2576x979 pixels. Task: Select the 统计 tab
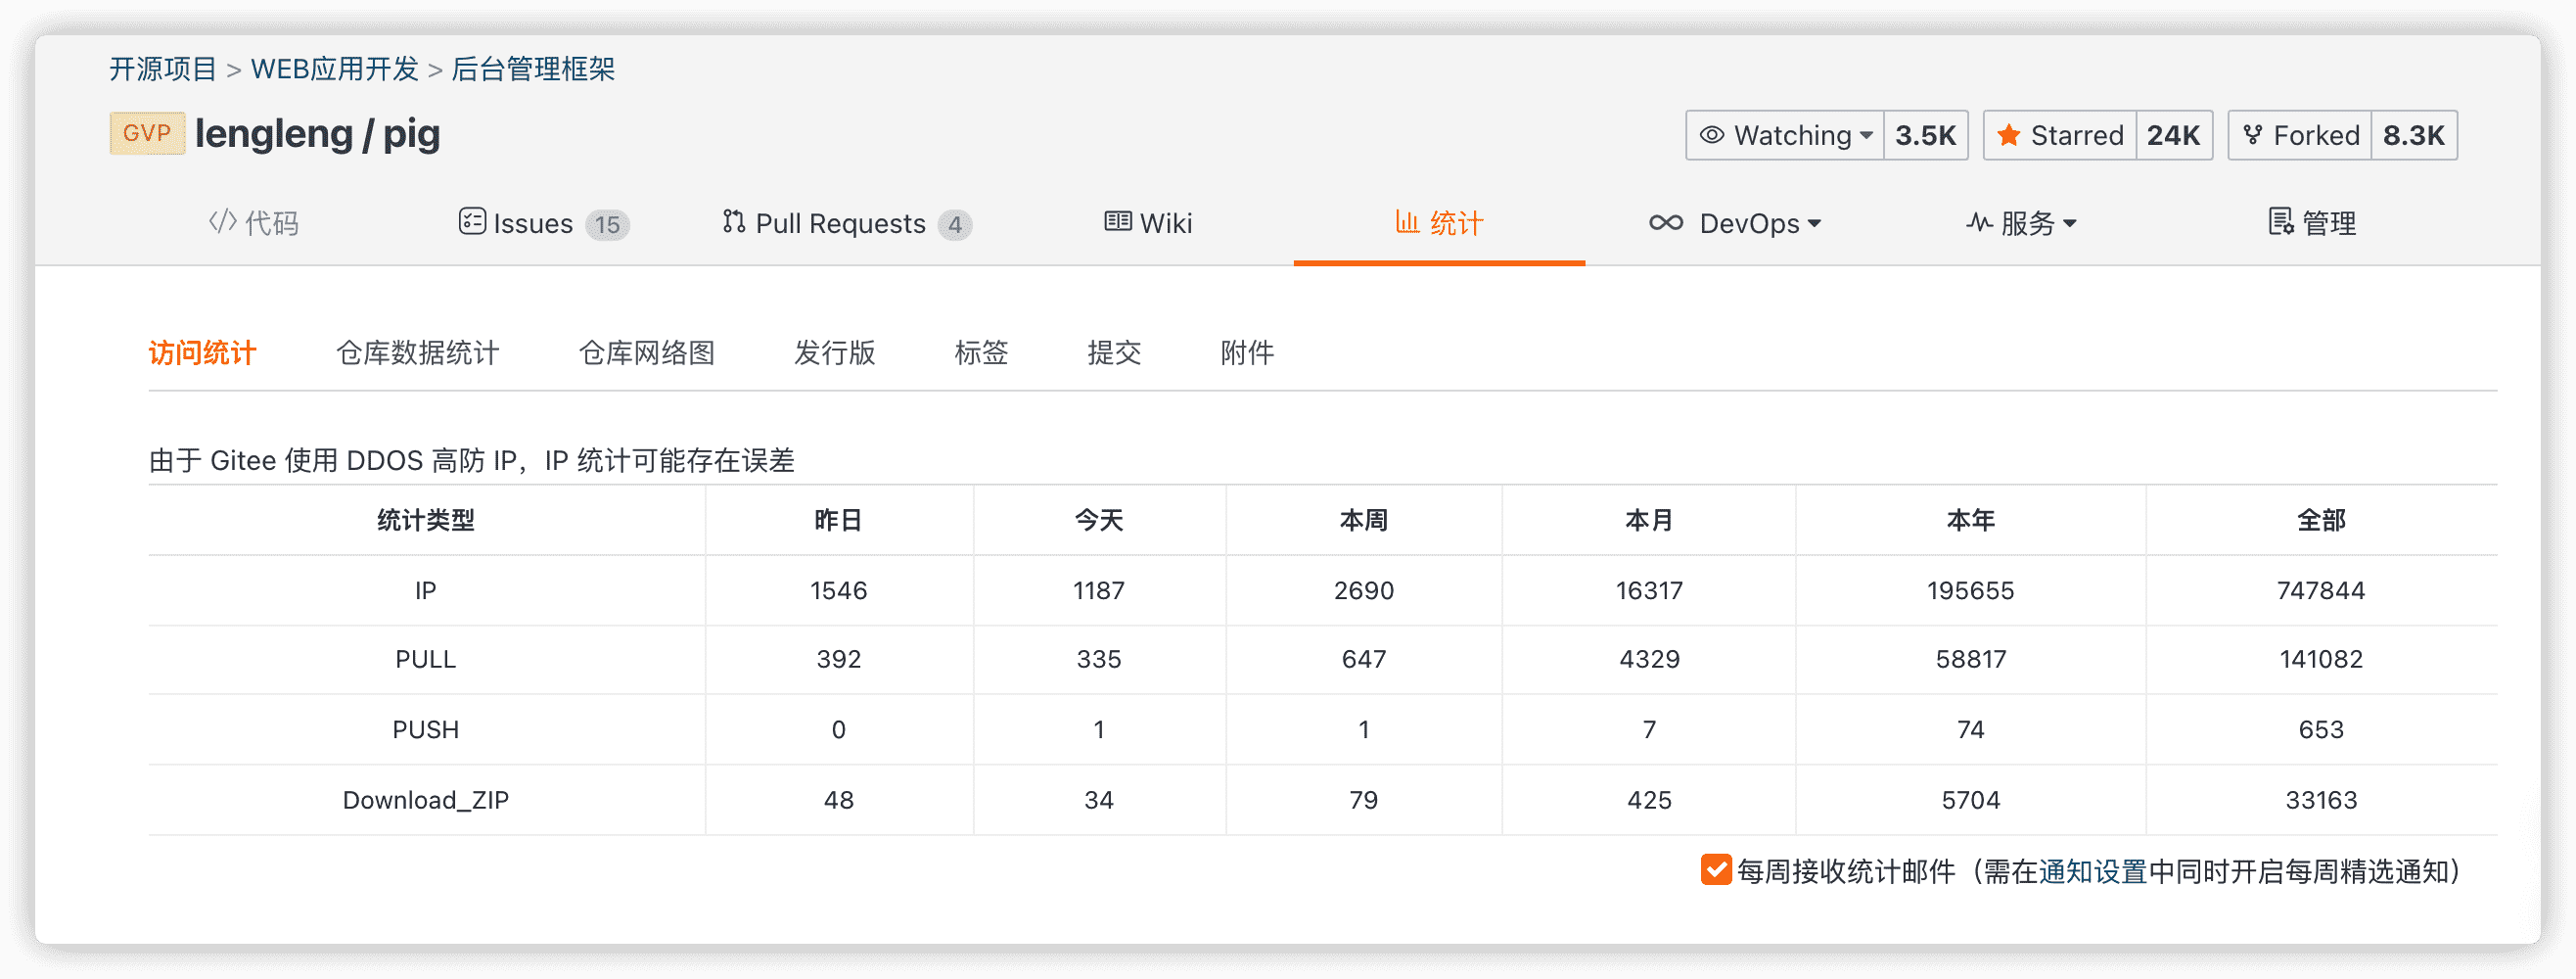coord(1440,223)
